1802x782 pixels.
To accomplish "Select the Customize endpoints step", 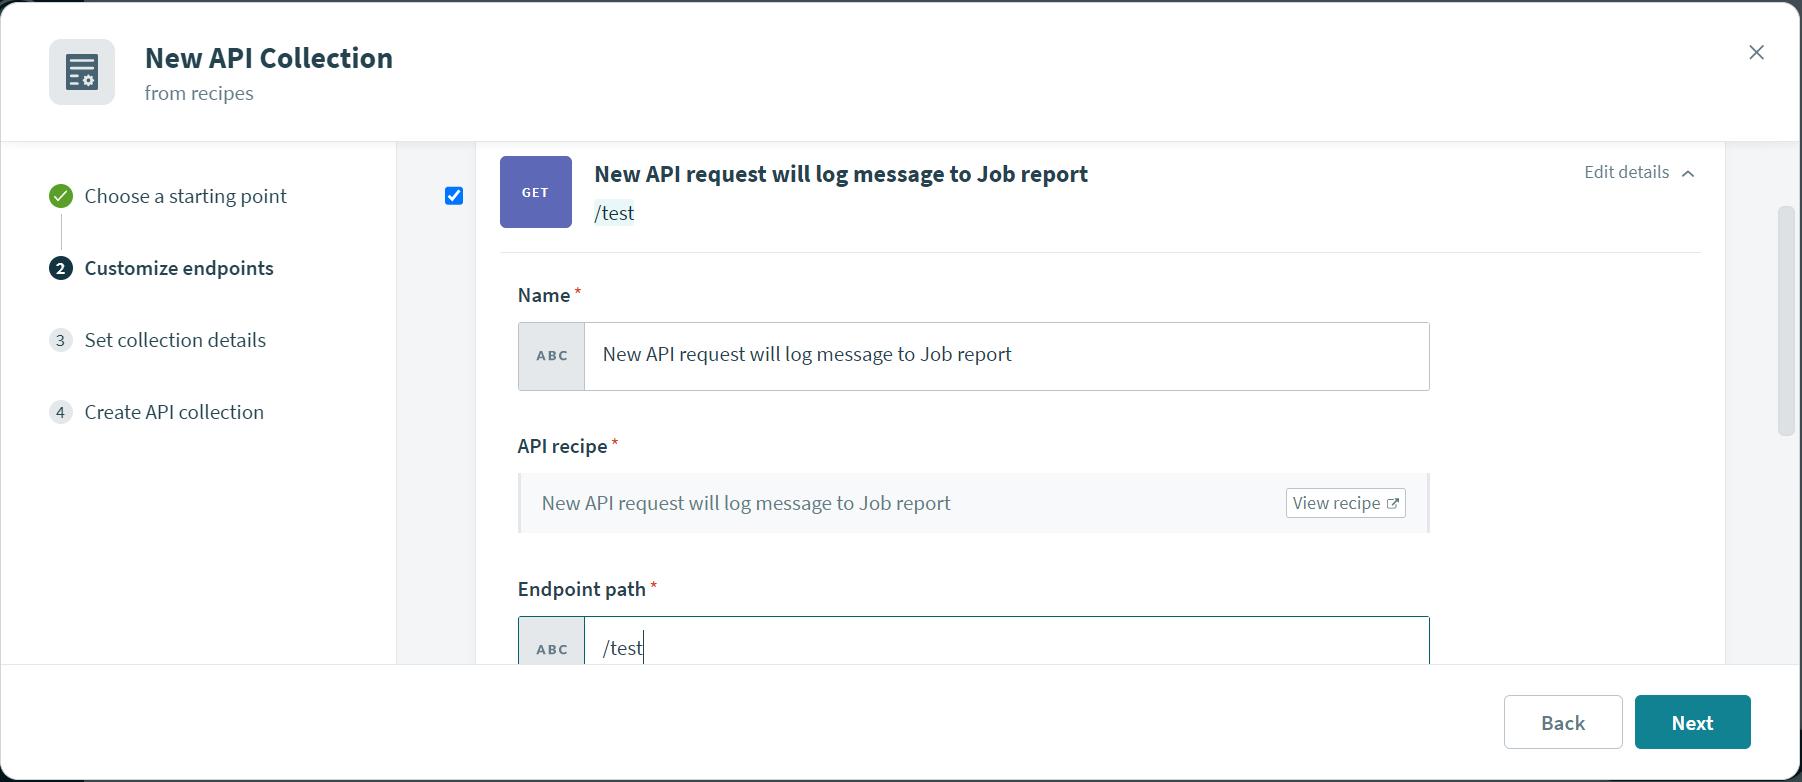I will (179, 268).
